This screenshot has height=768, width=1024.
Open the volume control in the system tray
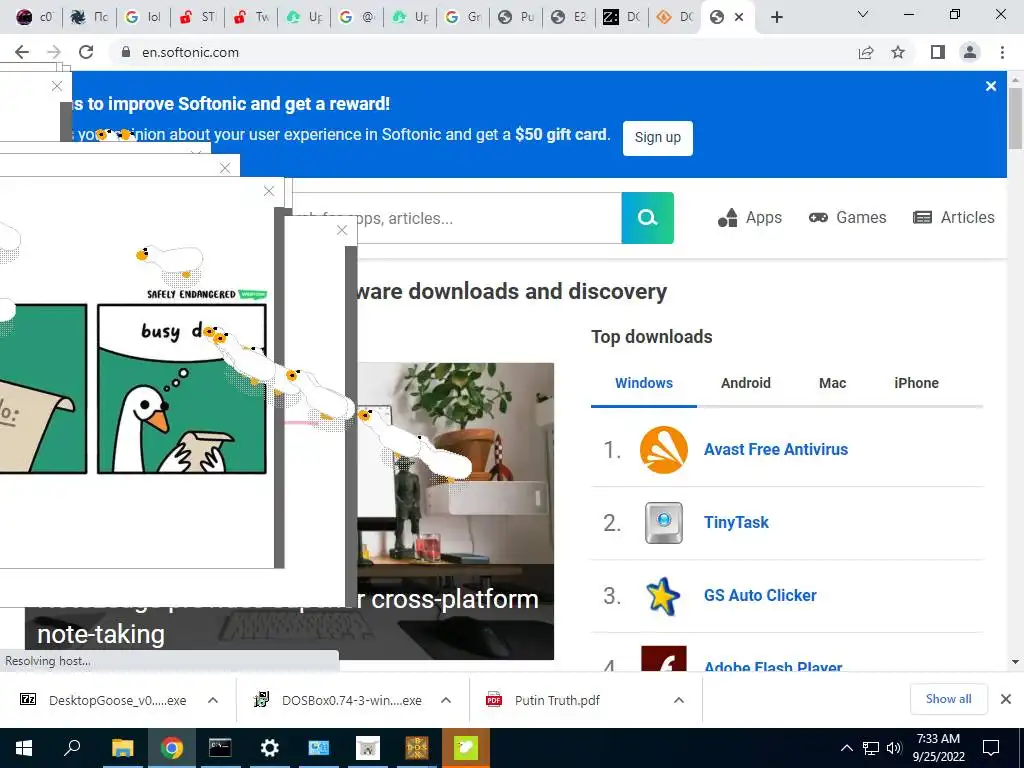click(x=894, y=748)
